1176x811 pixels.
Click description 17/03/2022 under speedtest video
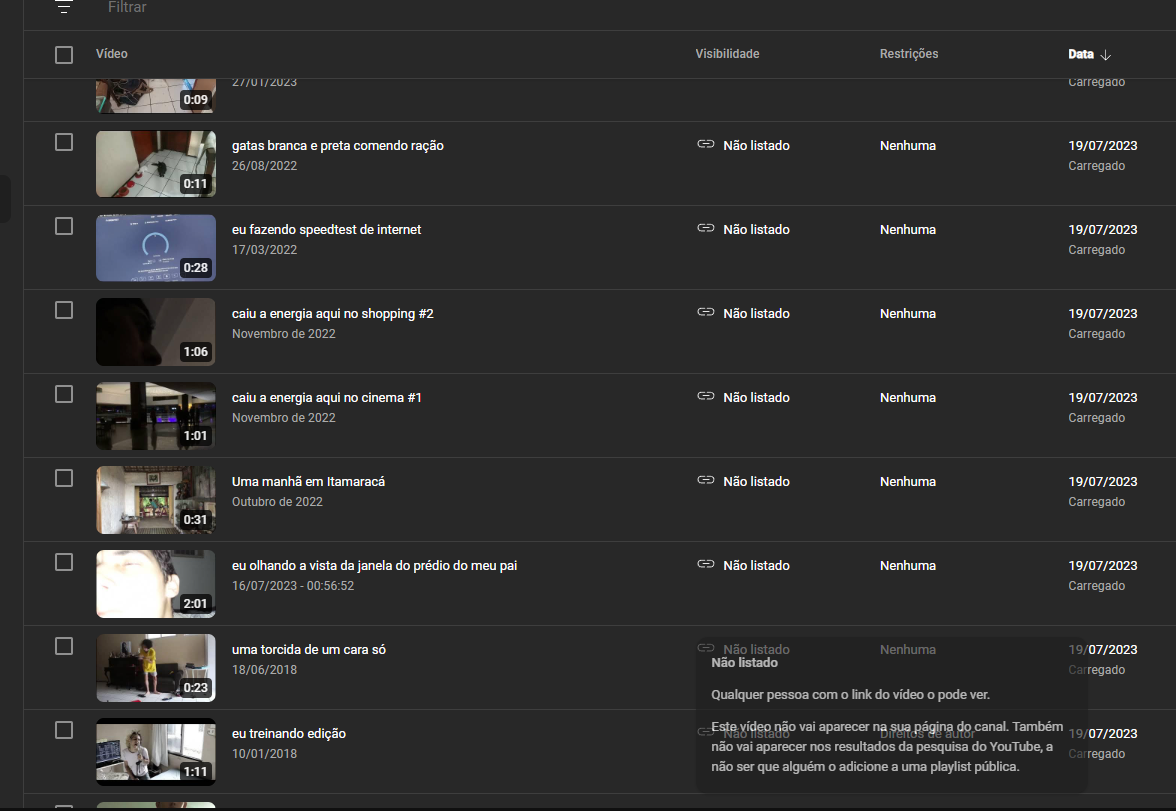(264, 250)
